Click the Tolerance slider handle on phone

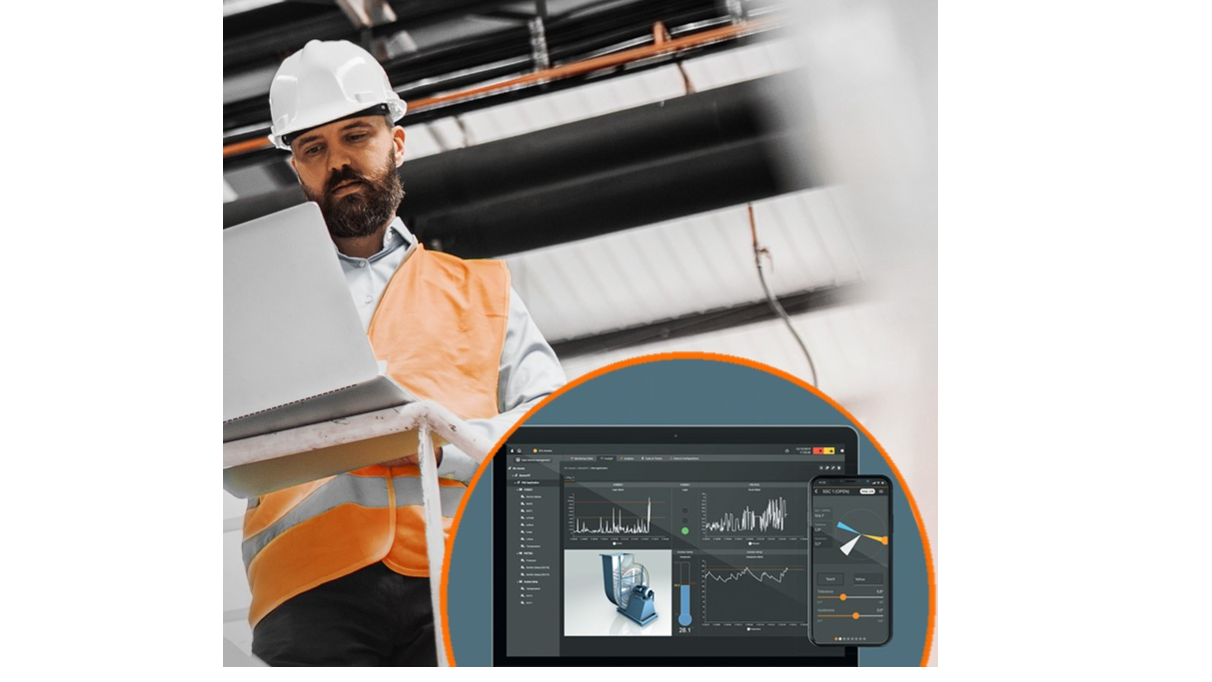tap(844, 597)
